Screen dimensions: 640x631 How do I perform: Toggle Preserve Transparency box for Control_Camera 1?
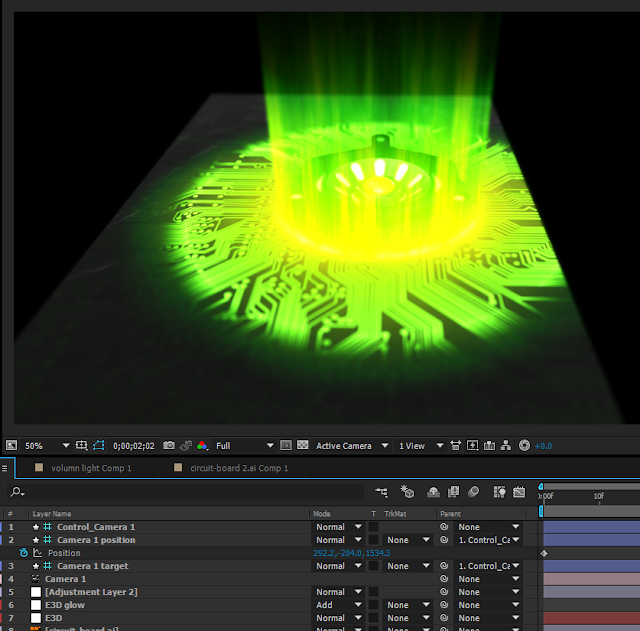(x=373, y=527)
